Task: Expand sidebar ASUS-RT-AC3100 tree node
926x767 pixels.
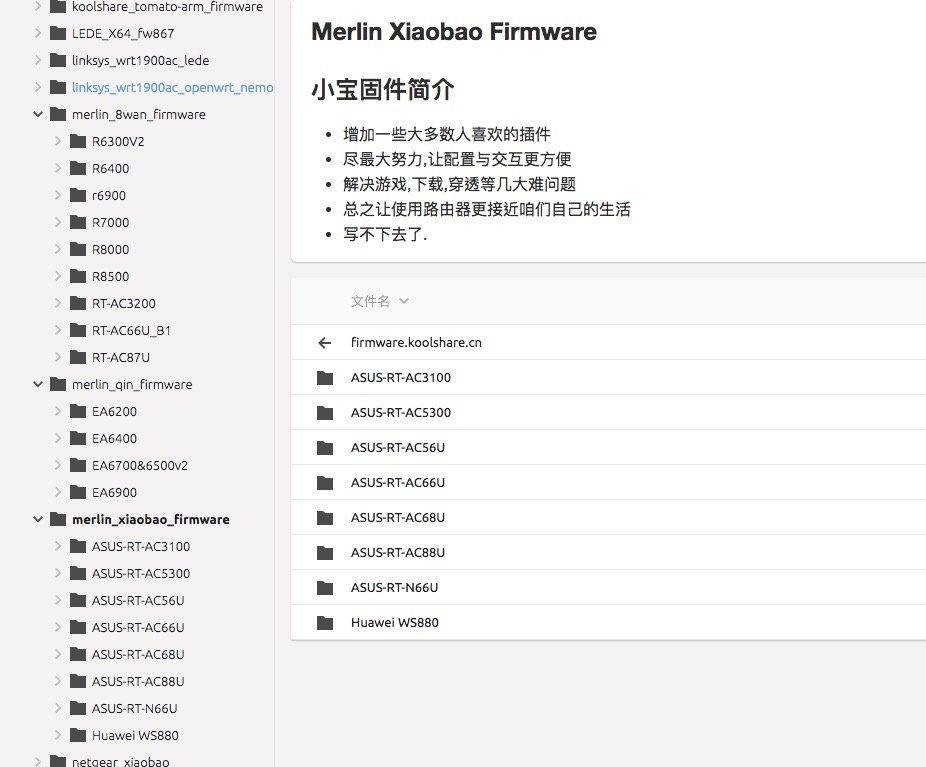Action: tap(58, 546)
